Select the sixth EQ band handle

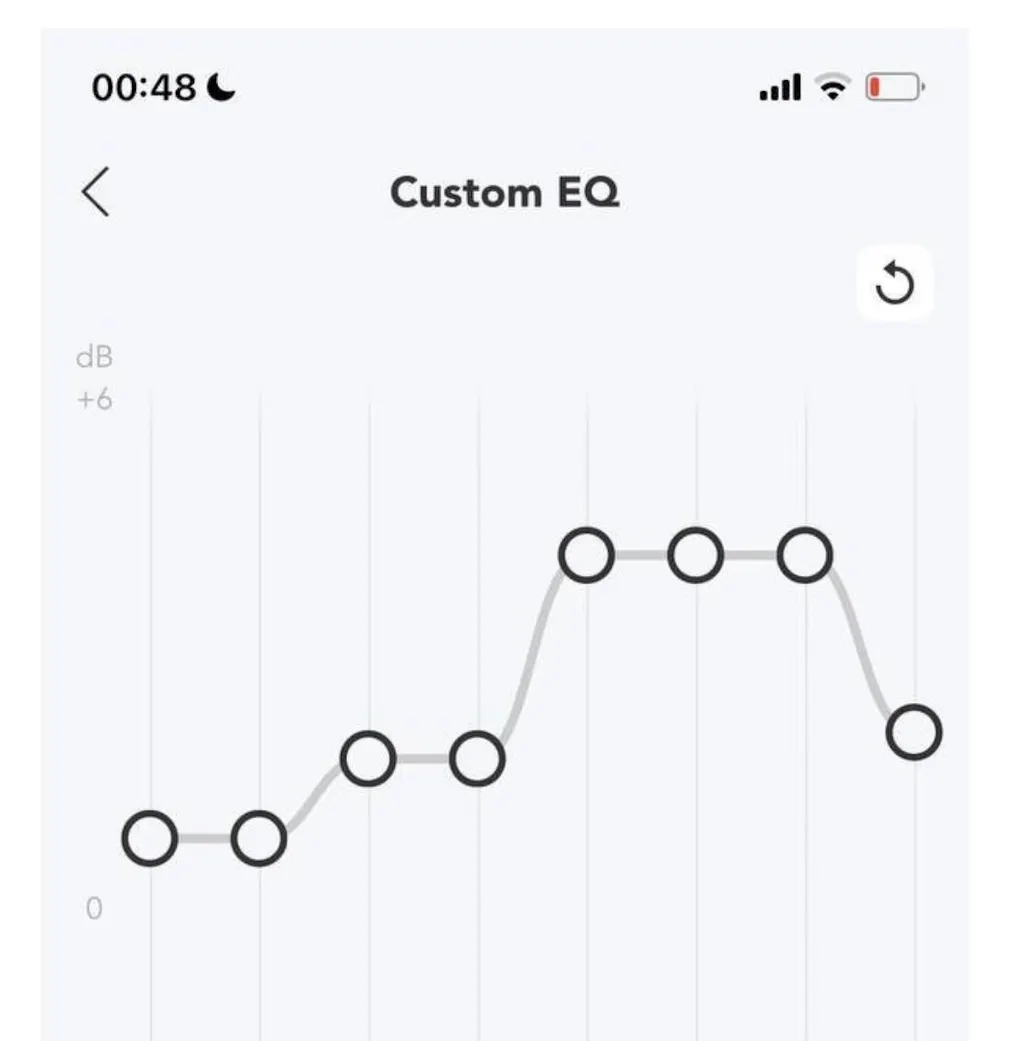click(x=696, y=555)
